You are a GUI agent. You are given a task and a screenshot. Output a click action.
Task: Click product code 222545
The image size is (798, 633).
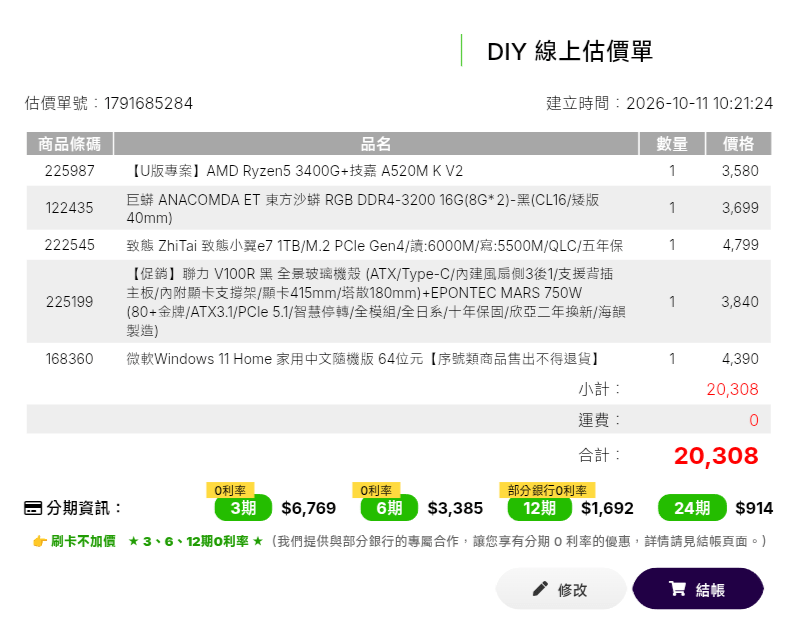70,245
